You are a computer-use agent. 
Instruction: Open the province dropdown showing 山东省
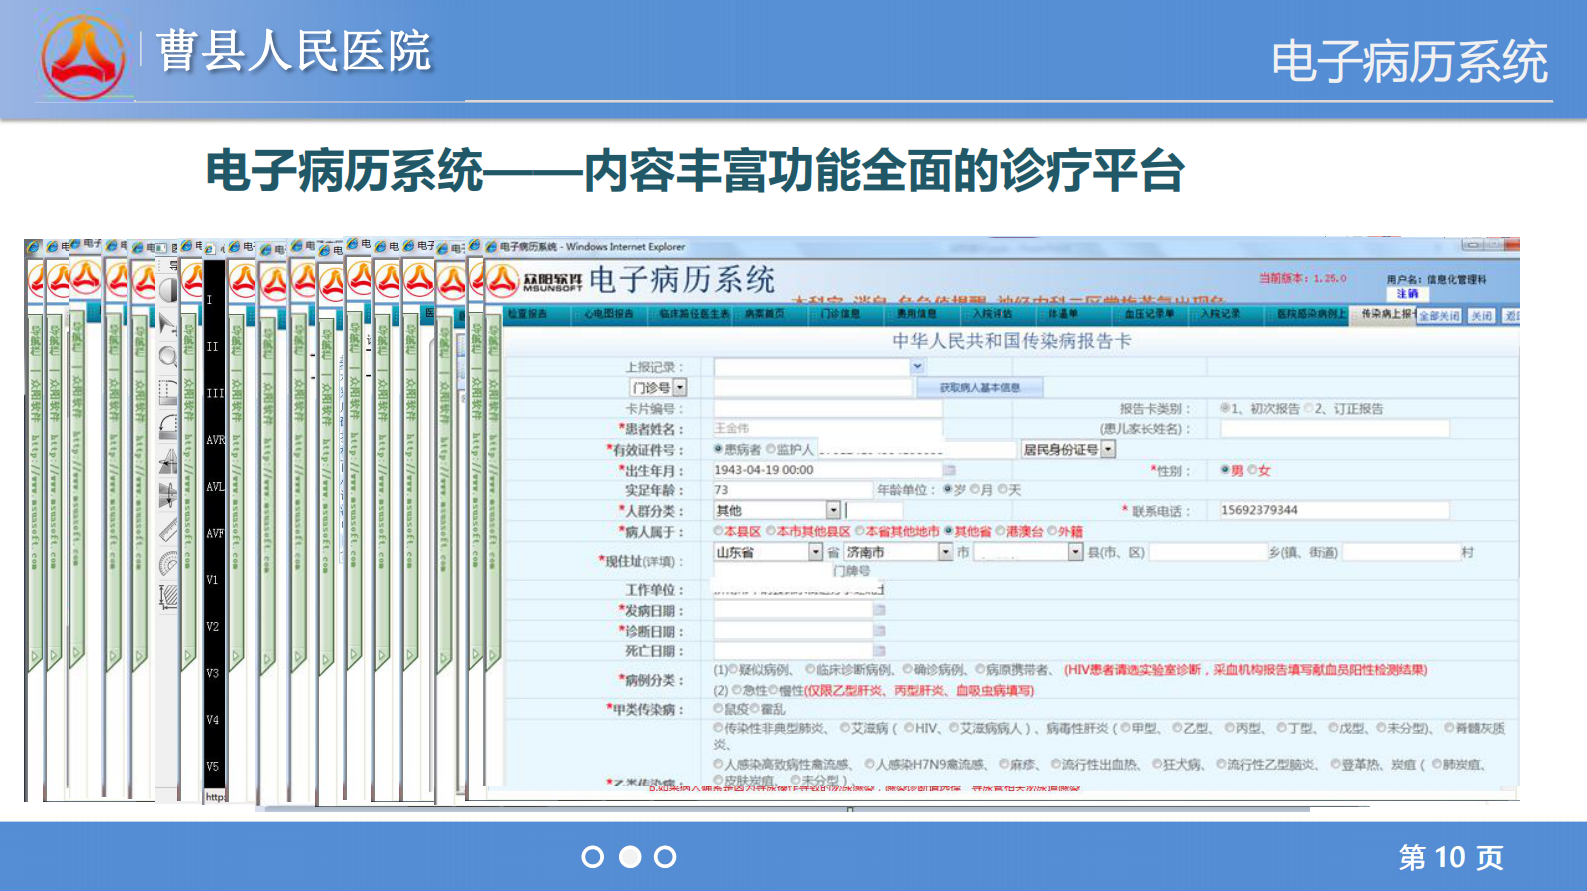tap(816, 552)
